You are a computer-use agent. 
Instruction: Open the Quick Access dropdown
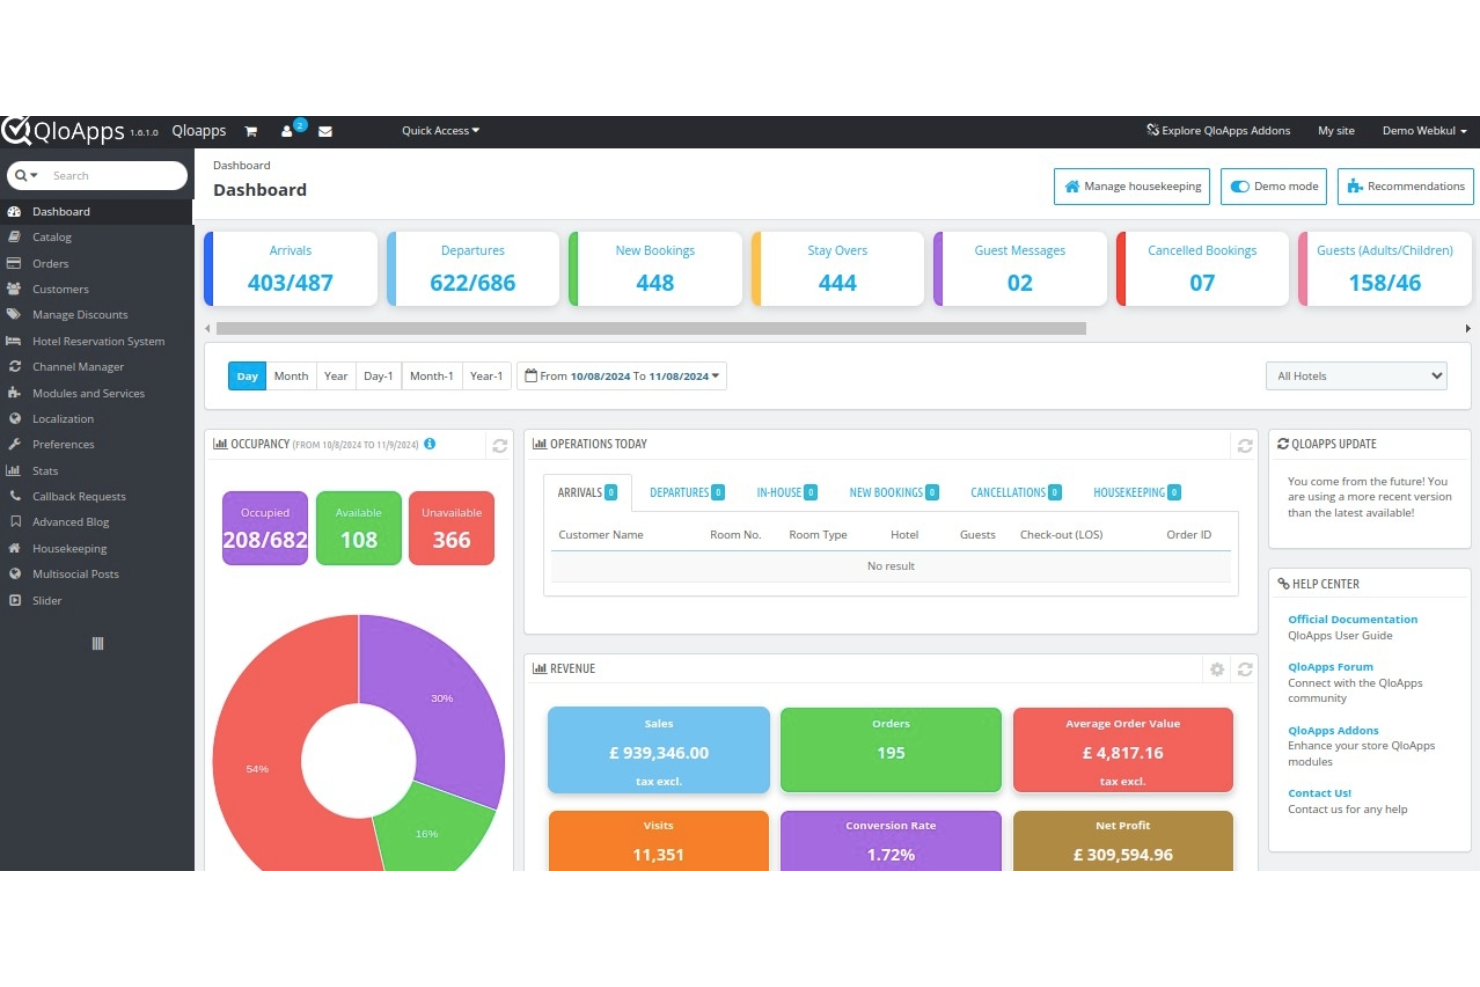point(440,131)
